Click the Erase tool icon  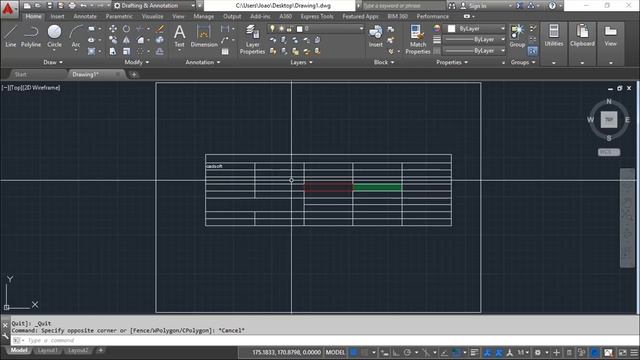pos(160,29)
